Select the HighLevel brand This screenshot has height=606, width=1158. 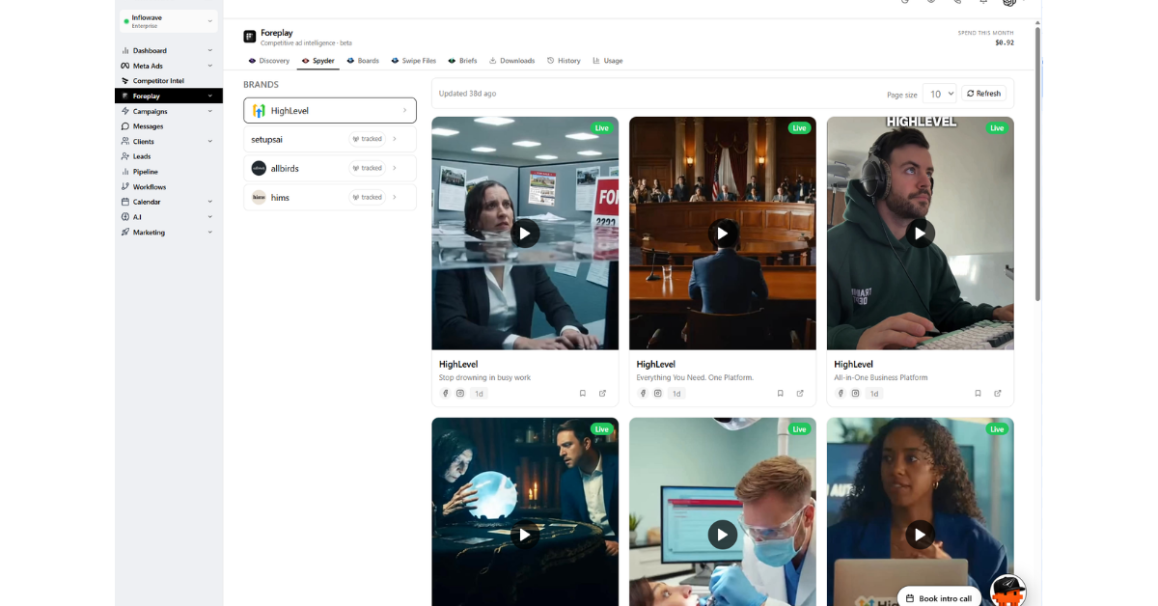(x=329, y=111)
